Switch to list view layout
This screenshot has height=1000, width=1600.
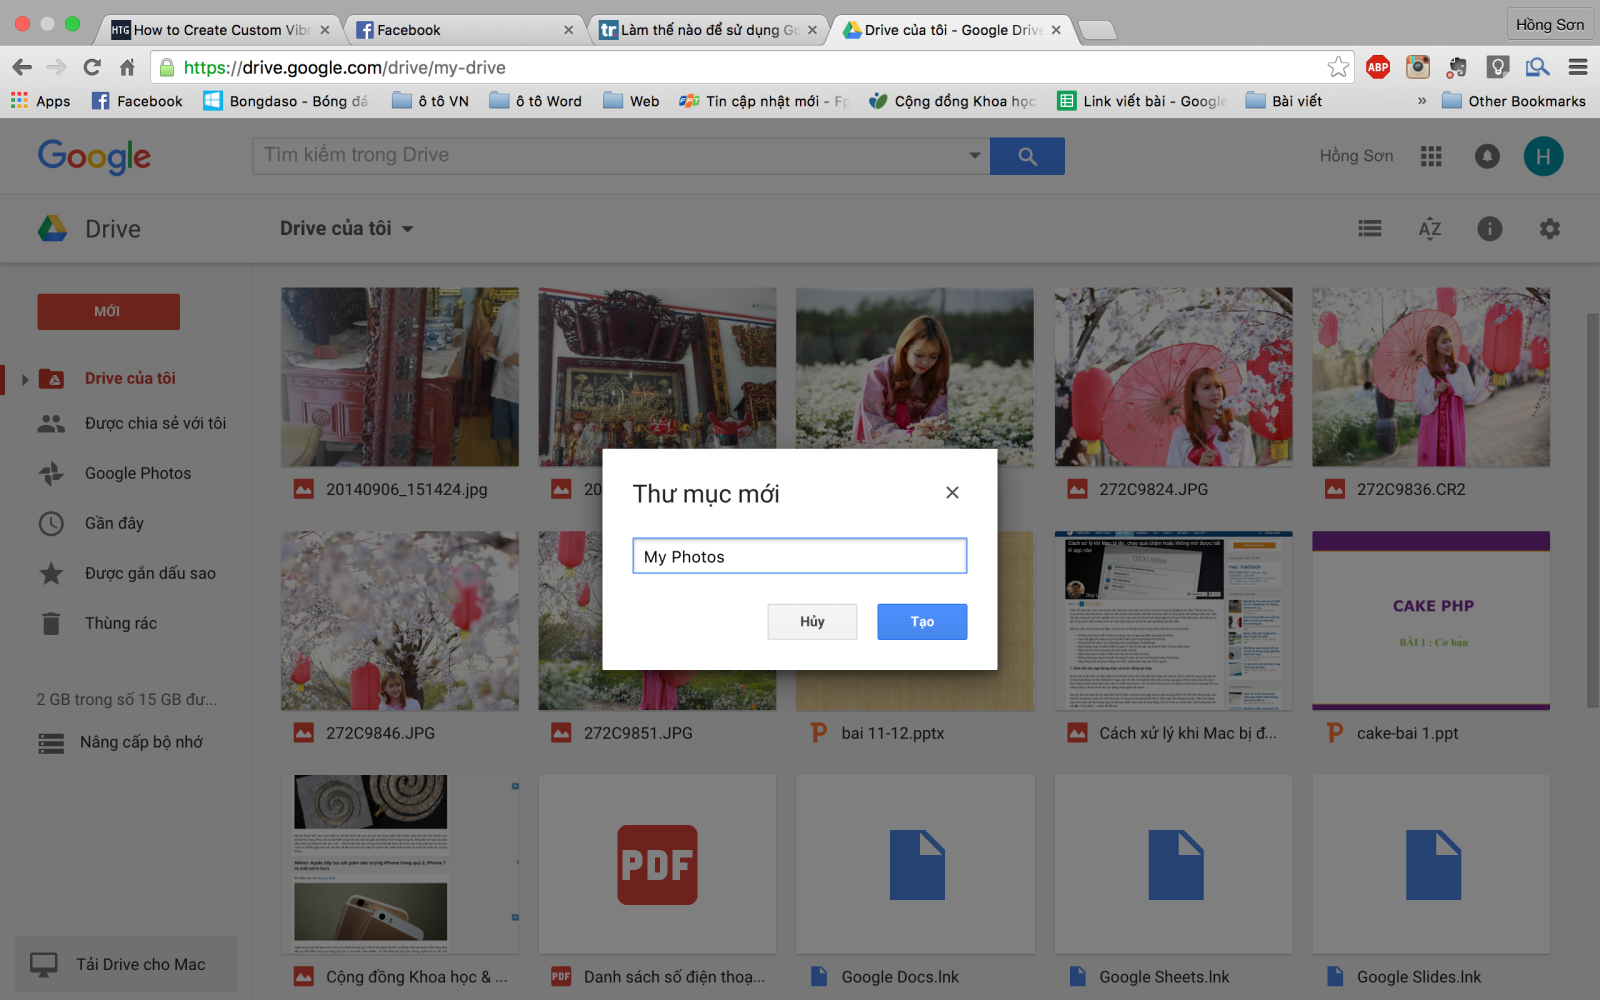coord(1369,228)
